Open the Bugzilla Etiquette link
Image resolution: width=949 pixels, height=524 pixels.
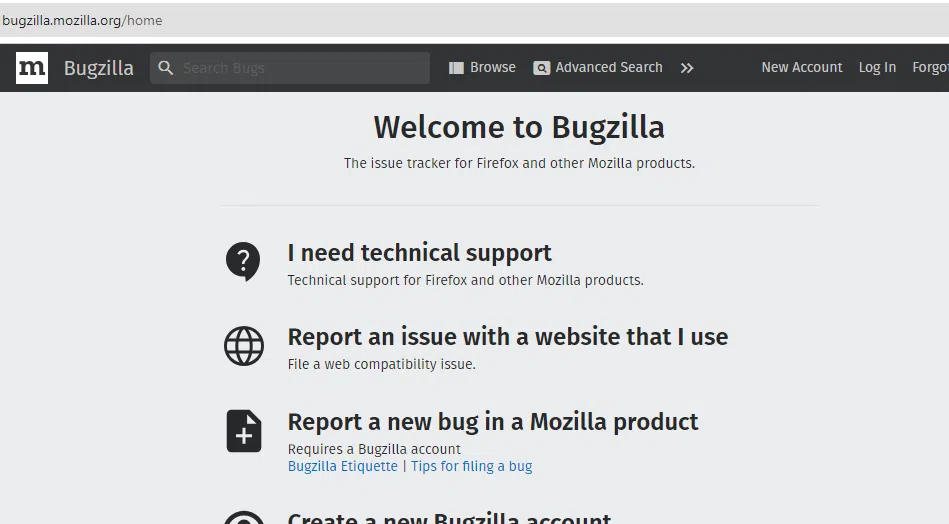tap(342, 466)
